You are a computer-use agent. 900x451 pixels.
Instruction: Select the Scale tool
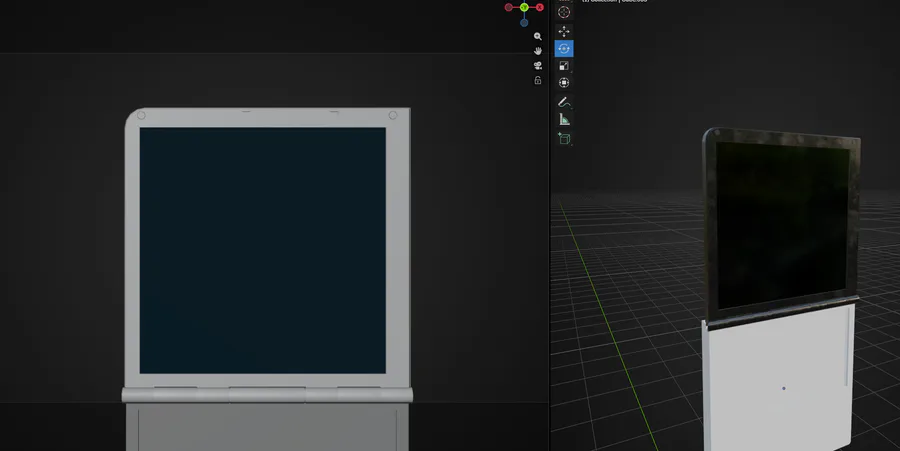564,65
